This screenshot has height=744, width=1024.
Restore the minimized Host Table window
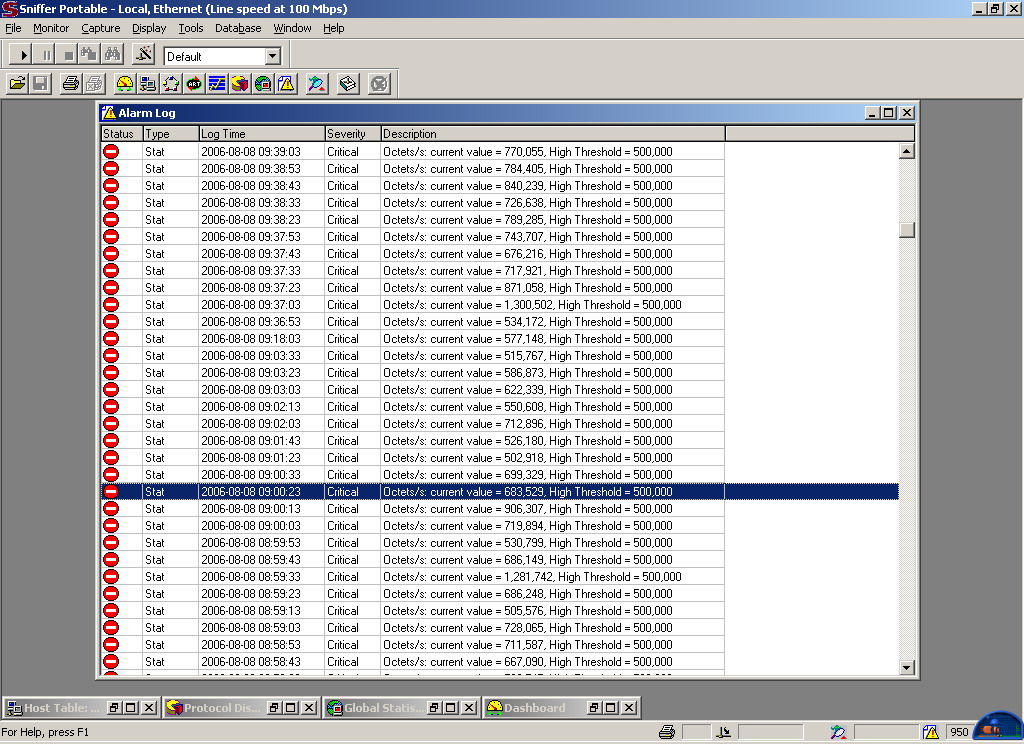coord(114,708)
